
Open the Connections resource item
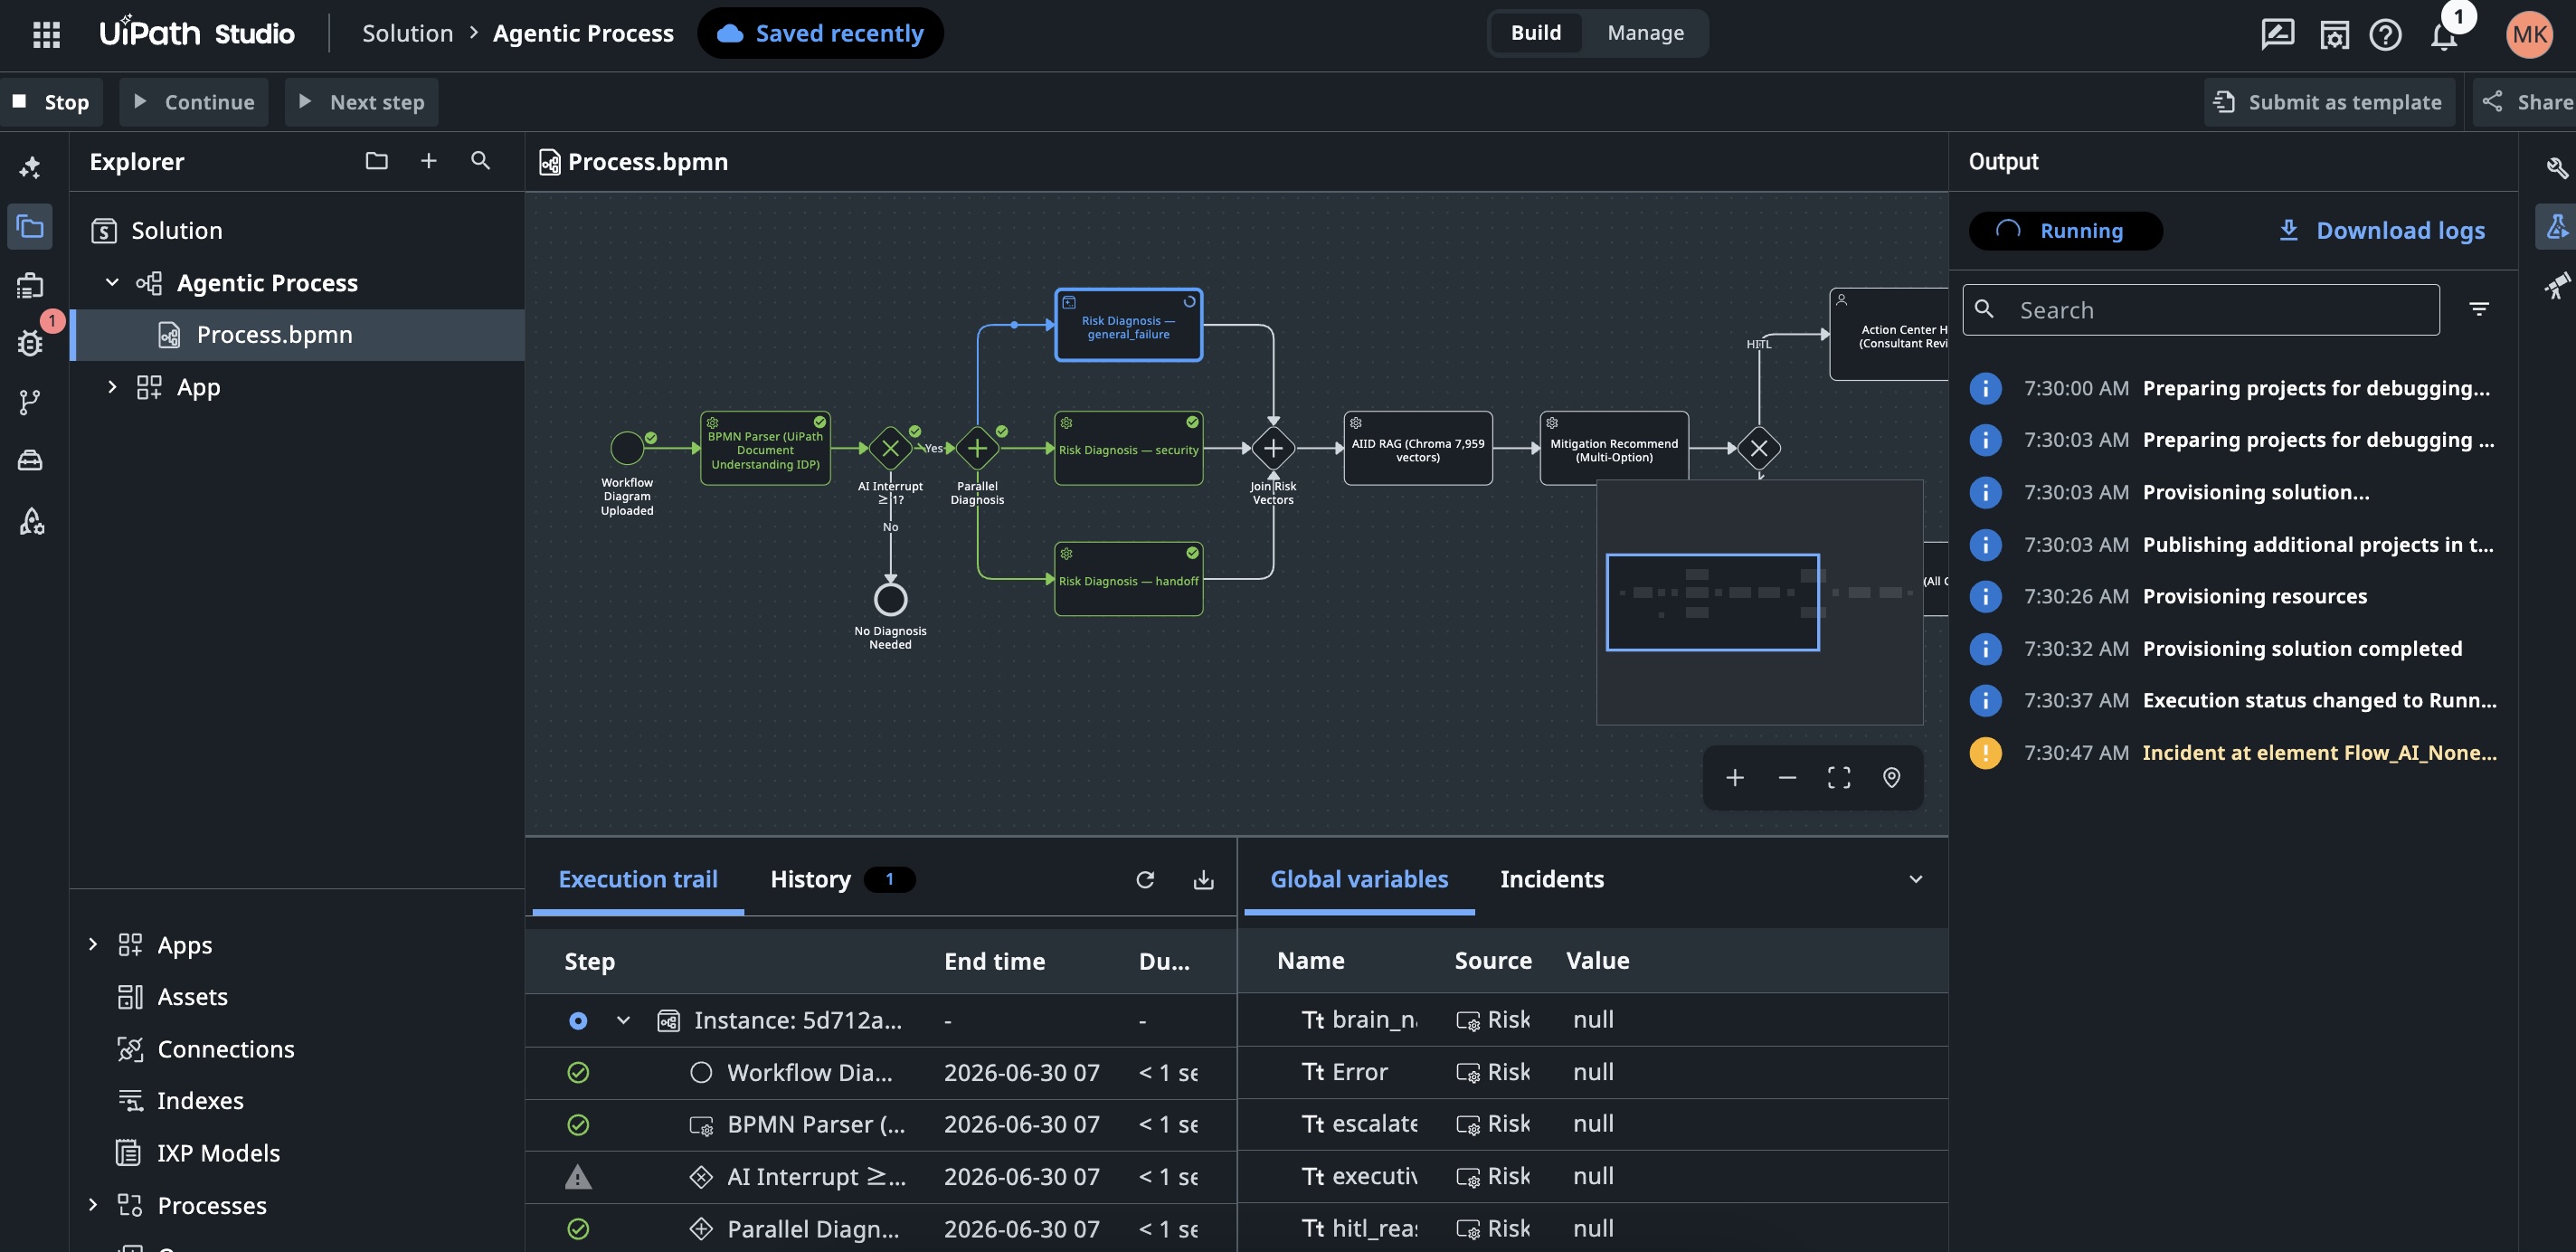point(225,1049)
